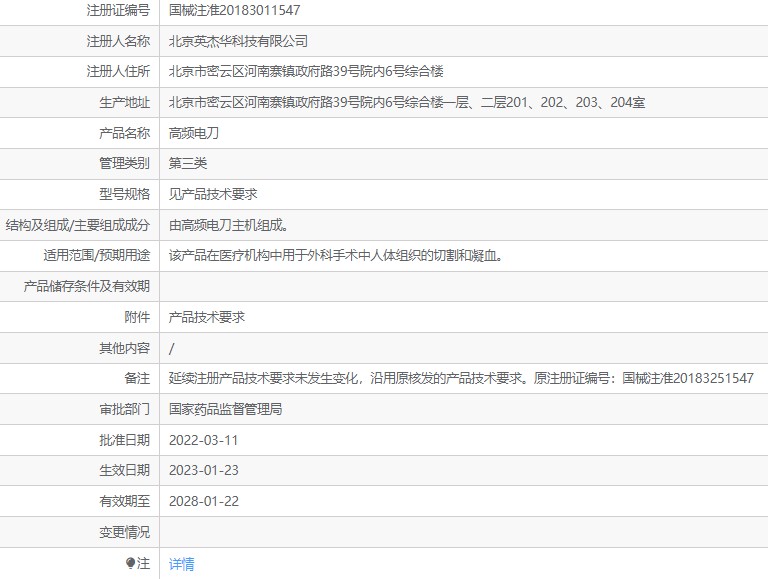Click the expiry date 2028-01-22
This screenshot has width=768, height=579.
pos(204,501)
